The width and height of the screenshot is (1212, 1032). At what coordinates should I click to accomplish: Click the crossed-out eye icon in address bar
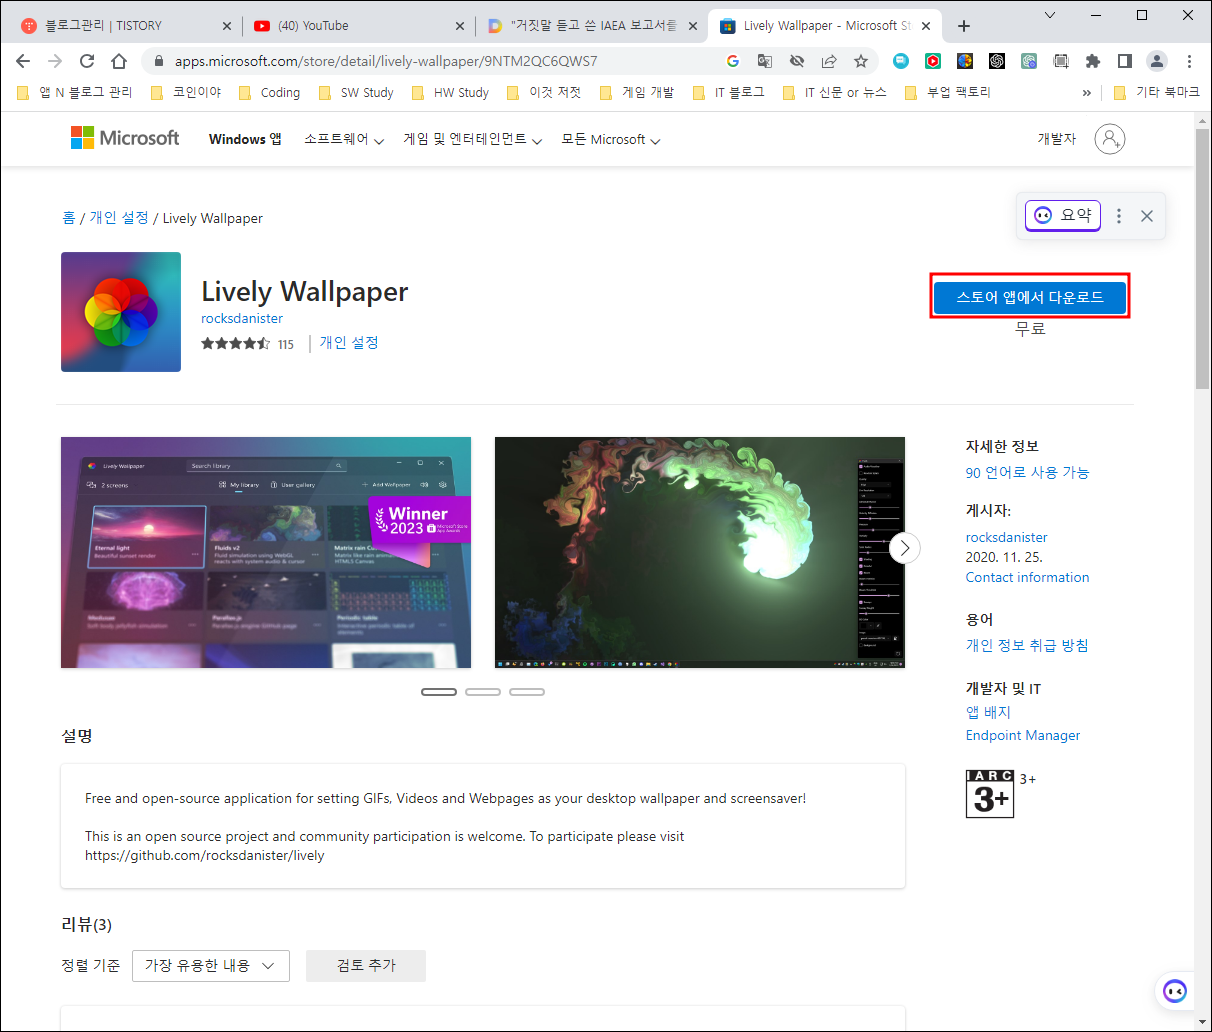pyautogui.click(x=797, y=61)
